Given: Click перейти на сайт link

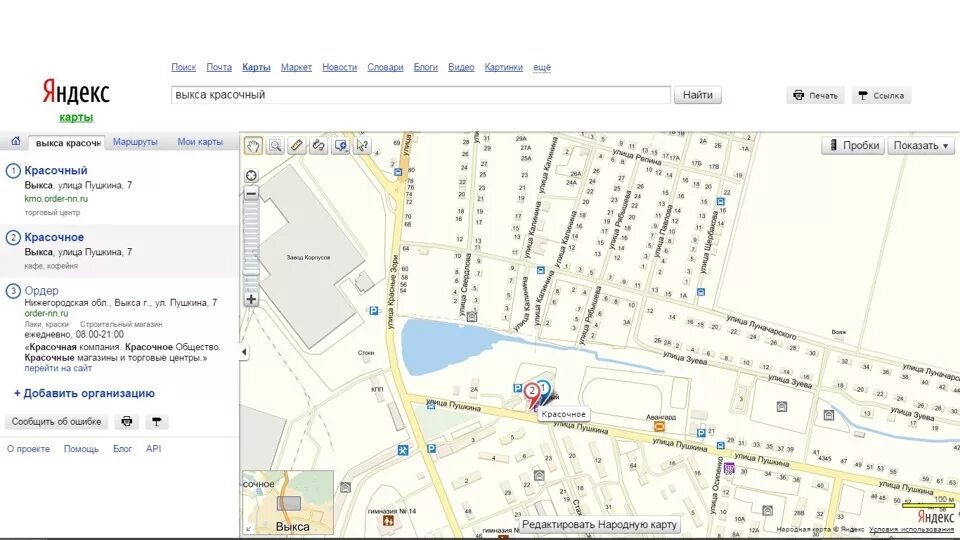Looking at the screenshot, I should (x=58, y=369).
